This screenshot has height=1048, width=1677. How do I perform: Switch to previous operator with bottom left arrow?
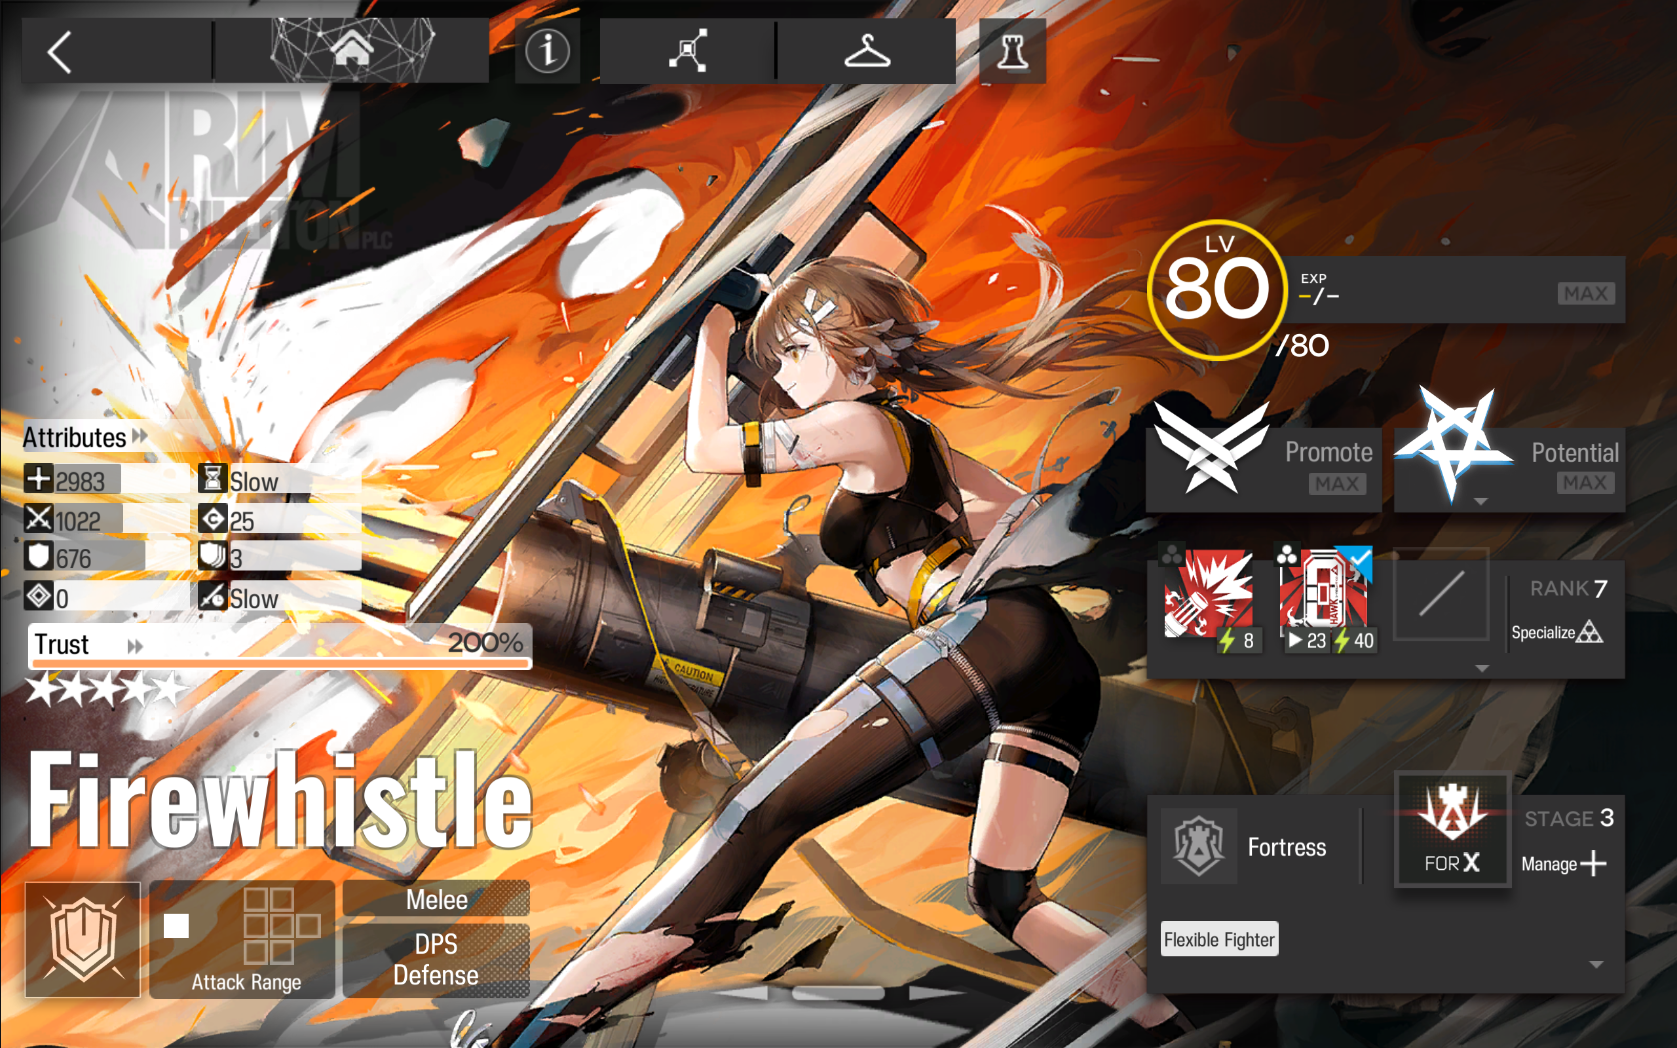click(742, 993)
